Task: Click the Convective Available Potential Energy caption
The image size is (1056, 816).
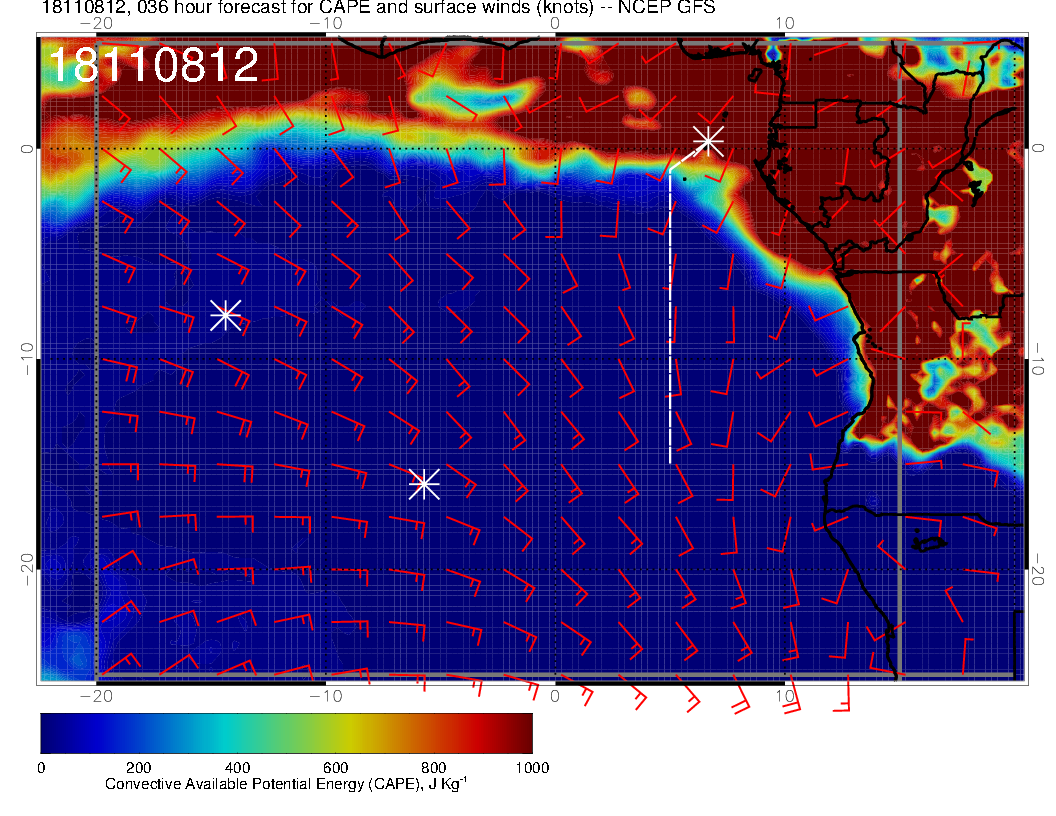Action: (286, 784)
